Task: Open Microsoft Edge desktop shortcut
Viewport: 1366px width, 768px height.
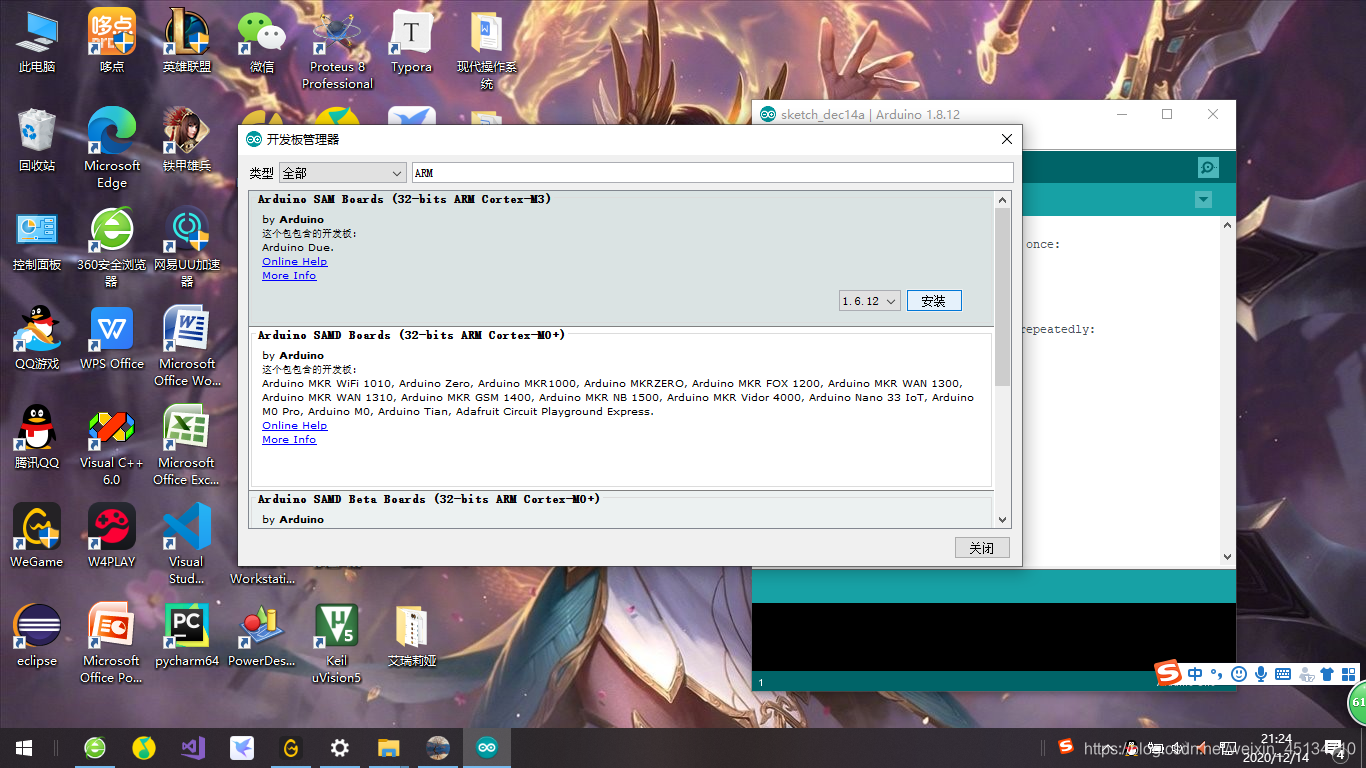Action: (x=112, y=149)
